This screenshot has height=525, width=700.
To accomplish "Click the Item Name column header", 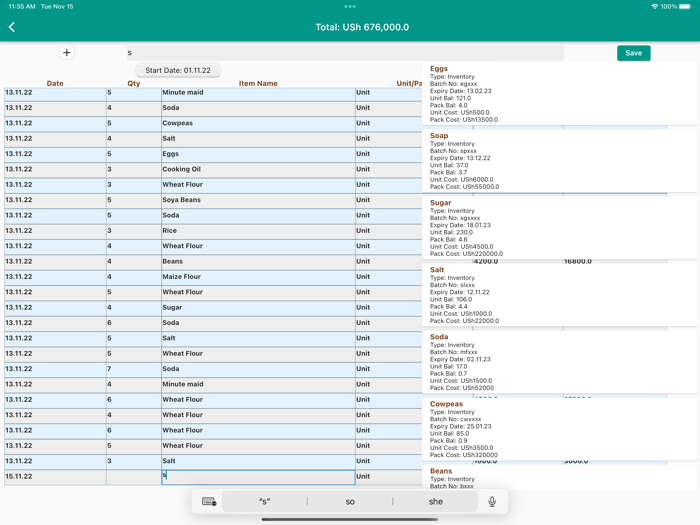I will coord(258,83).
